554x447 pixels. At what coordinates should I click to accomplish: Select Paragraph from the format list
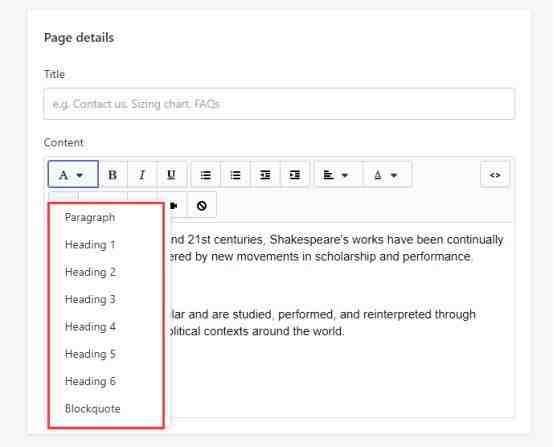click(90, 217)
